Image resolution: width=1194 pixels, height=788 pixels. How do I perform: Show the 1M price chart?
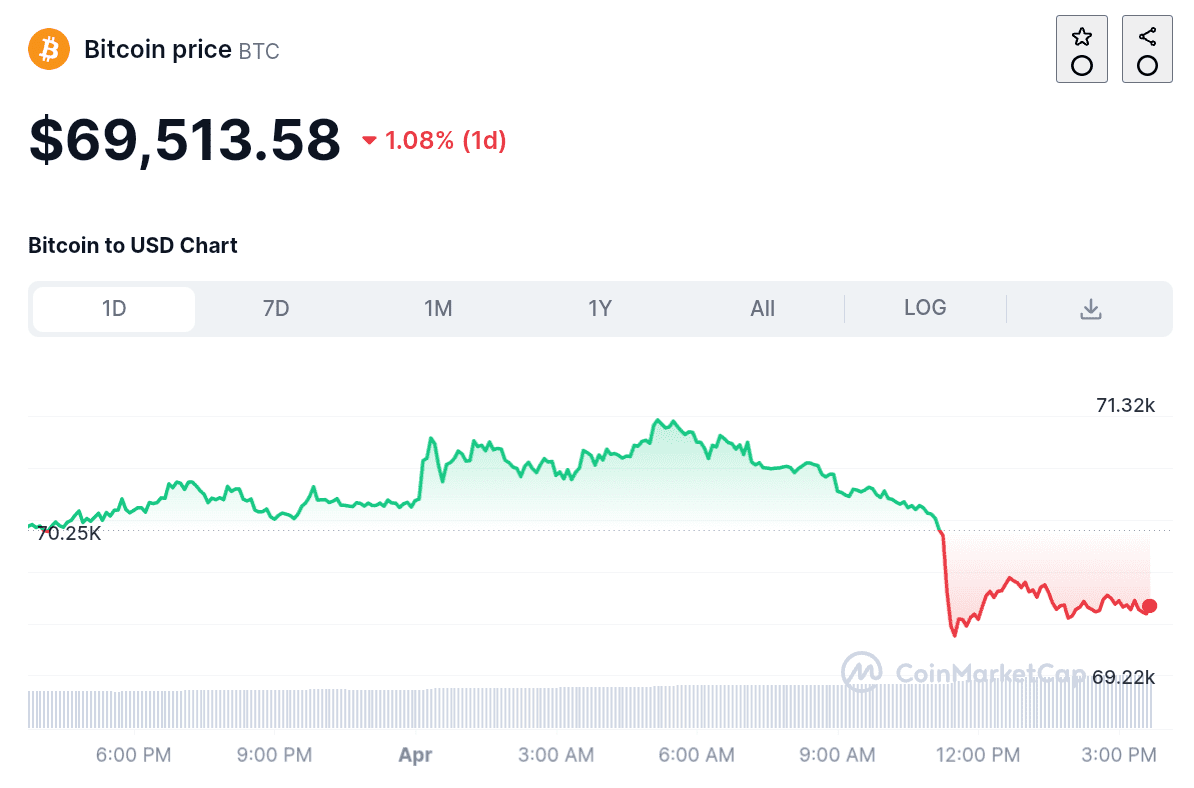click(438, 309)
